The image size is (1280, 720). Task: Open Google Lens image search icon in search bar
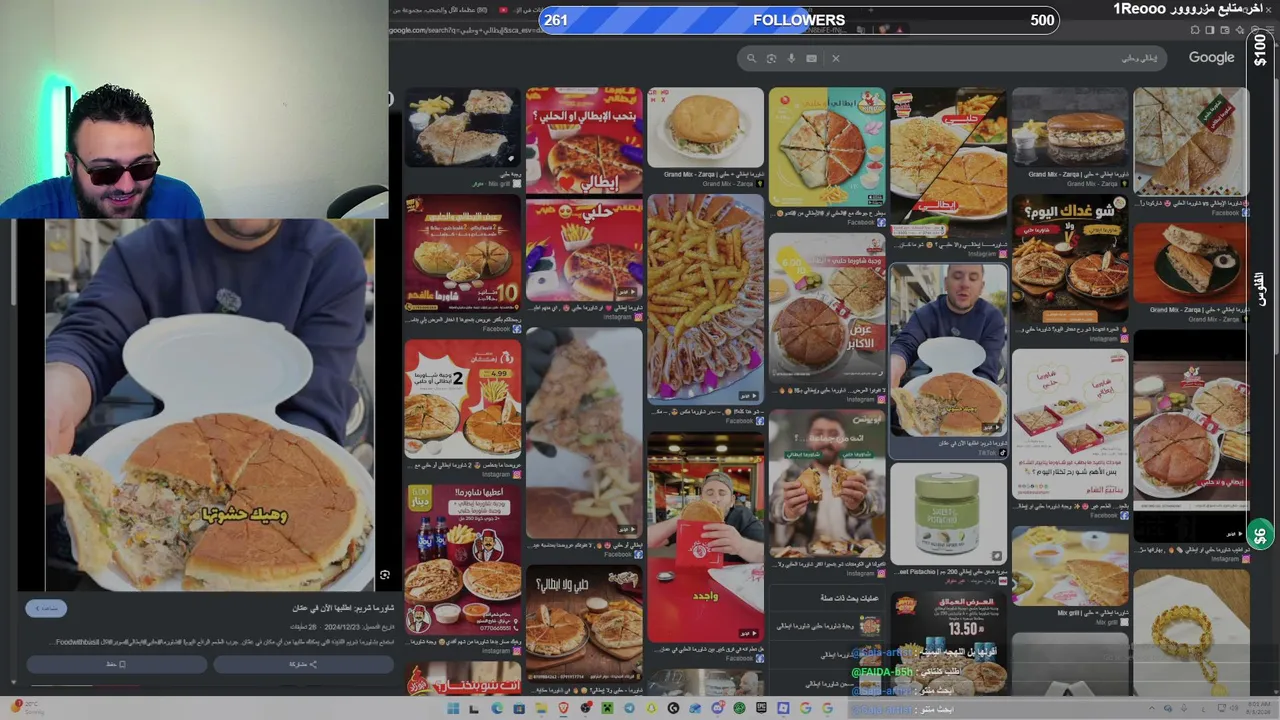coord(771,58)
